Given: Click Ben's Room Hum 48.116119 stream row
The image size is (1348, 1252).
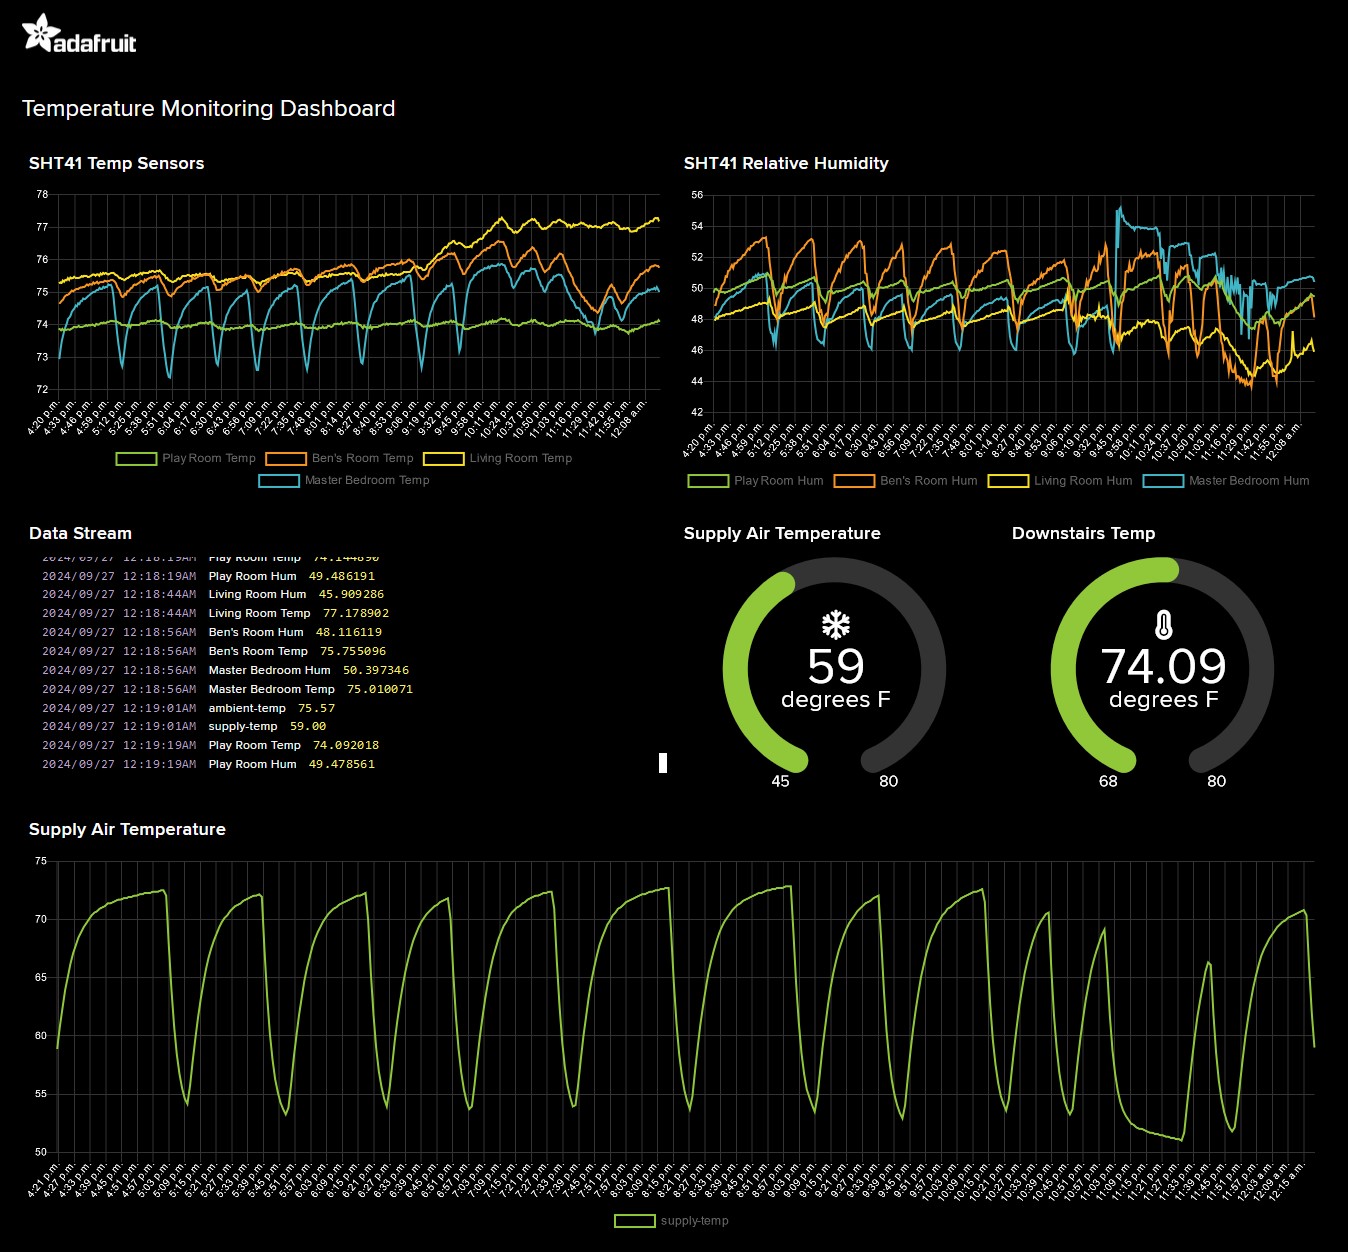Looking at the screenshot, I should tap(212, 632).
